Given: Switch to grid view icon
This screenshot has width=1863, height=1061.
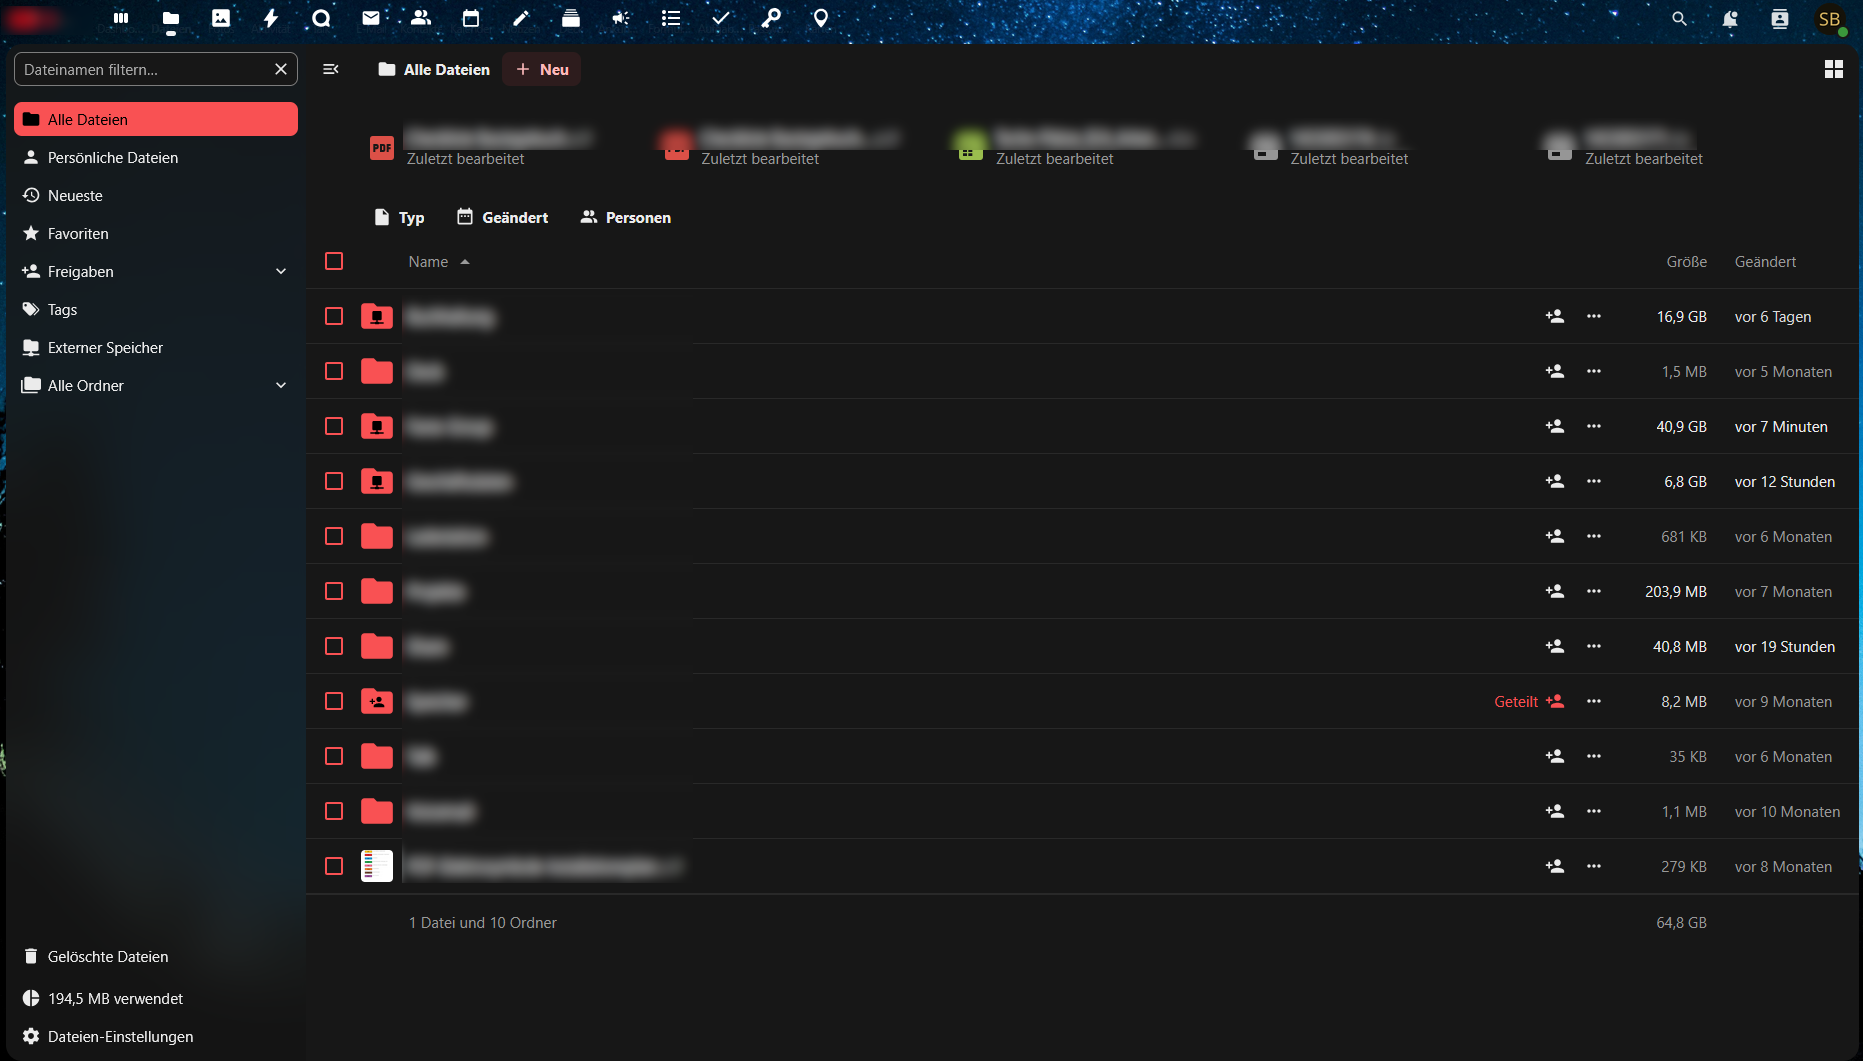Looking at the screenshot, I should (x=1834, y=69).
